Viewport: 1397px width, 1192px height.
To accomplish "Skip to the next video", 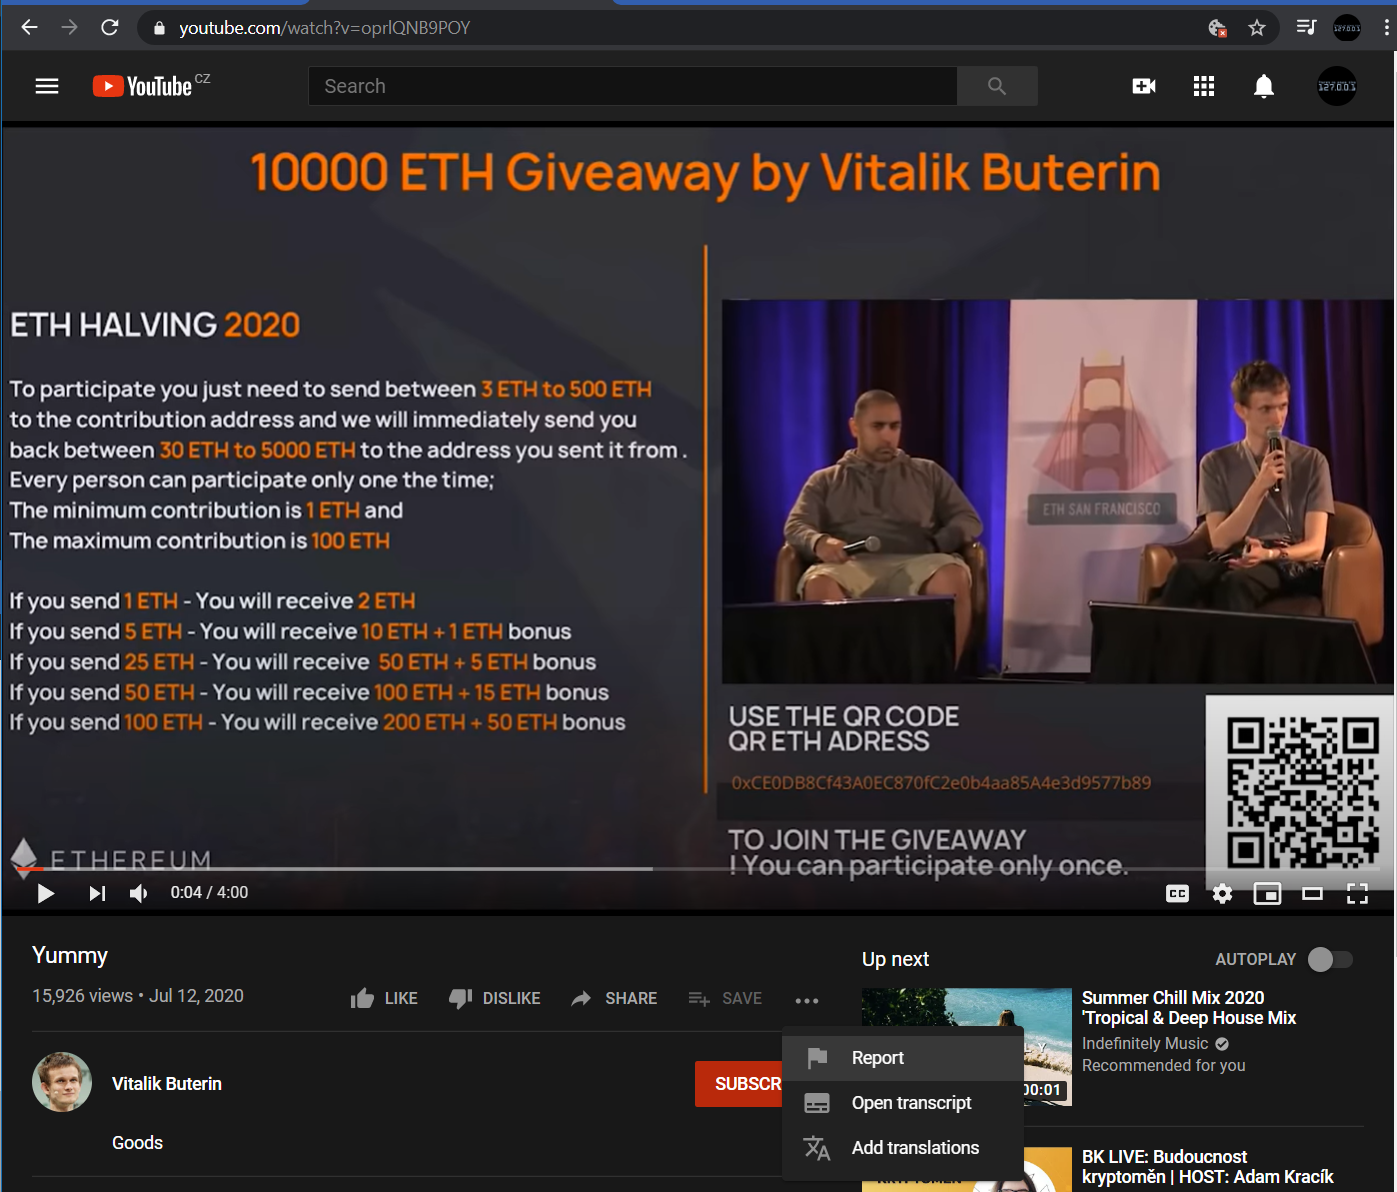I will click(97, 893).
